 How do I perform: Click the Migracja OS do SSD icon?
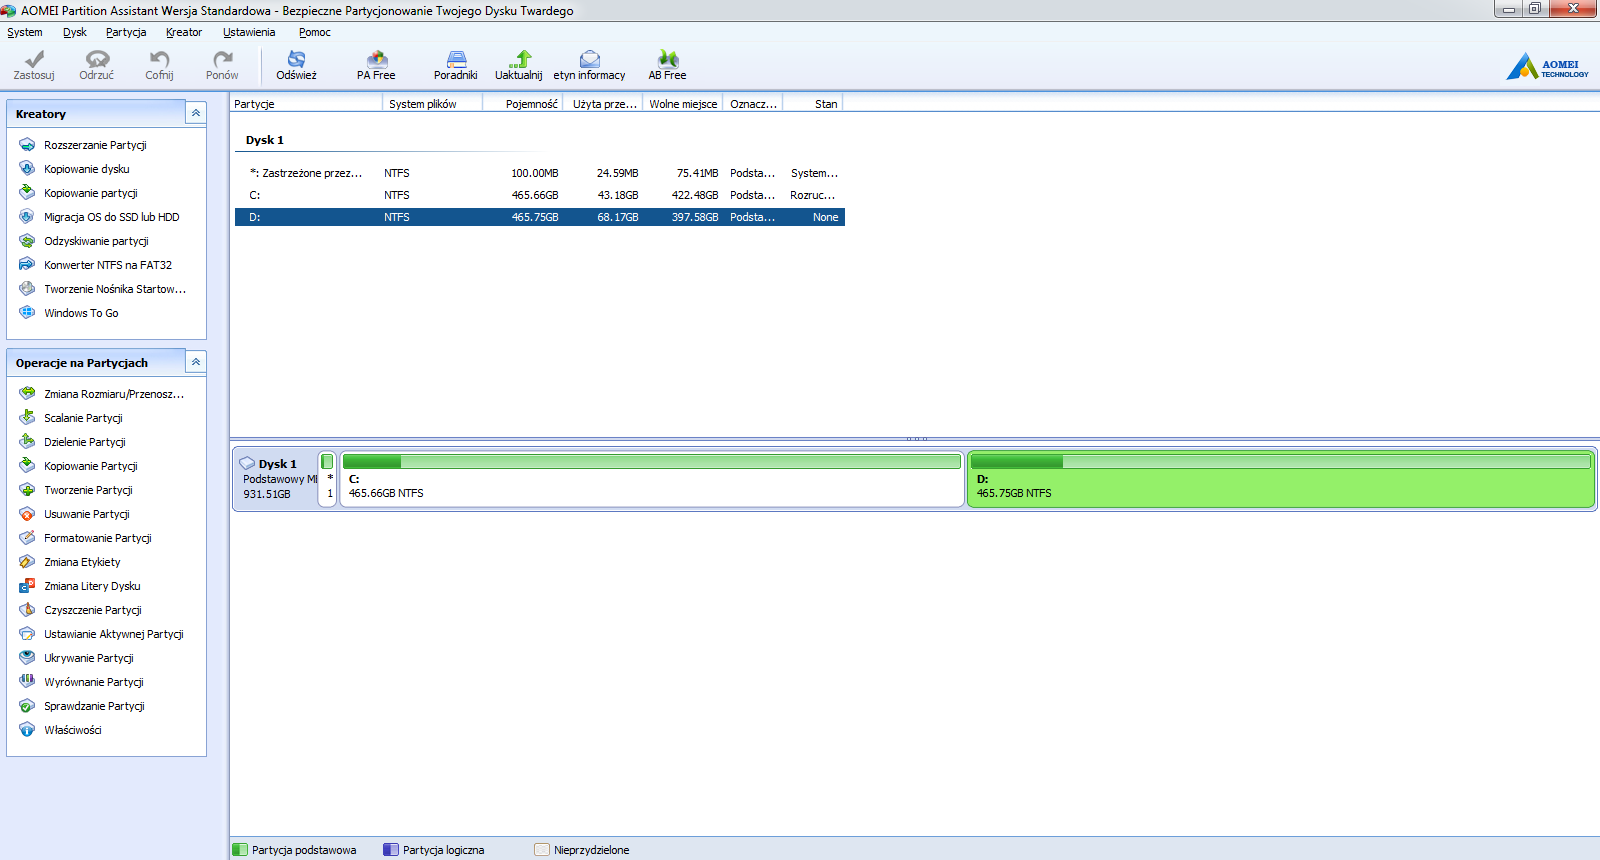27,217
